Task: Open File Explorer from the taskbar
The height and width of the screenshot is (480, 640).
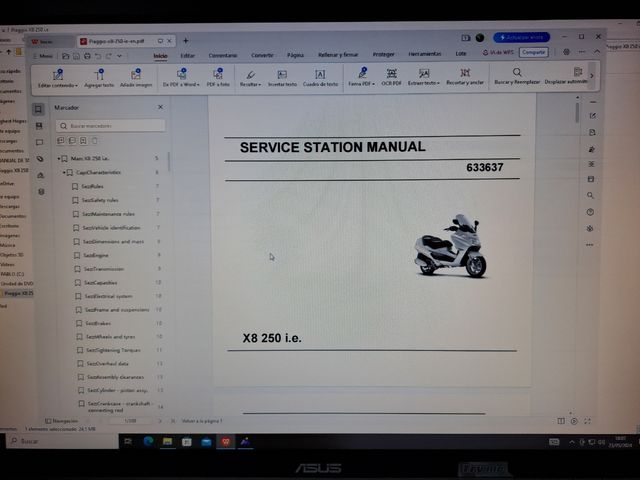Action: click(x=167, y=441)
